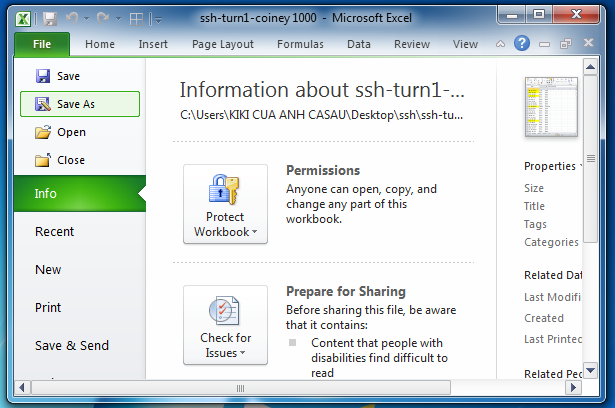Image resolution: width=615 pixels, height=408 pixels.
Task: Switch to the Home ribbon tab
Action: click(100, 44)
